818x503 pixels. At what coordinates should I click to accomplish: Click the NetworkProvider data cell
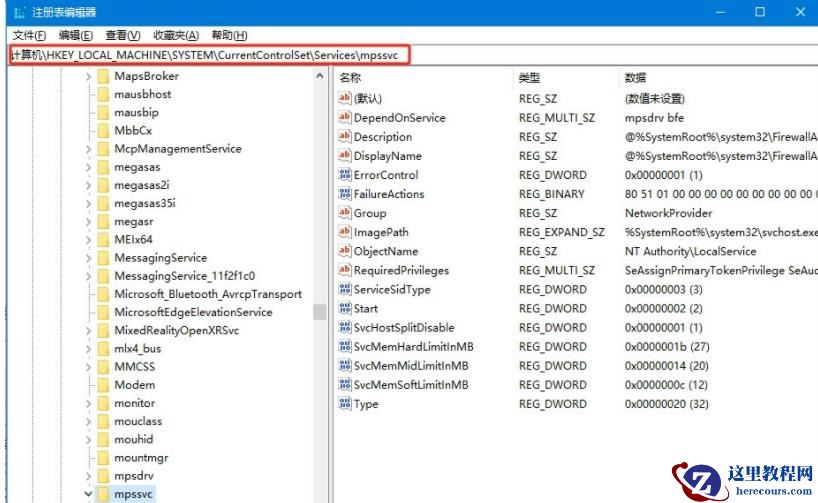click(668, 213)
